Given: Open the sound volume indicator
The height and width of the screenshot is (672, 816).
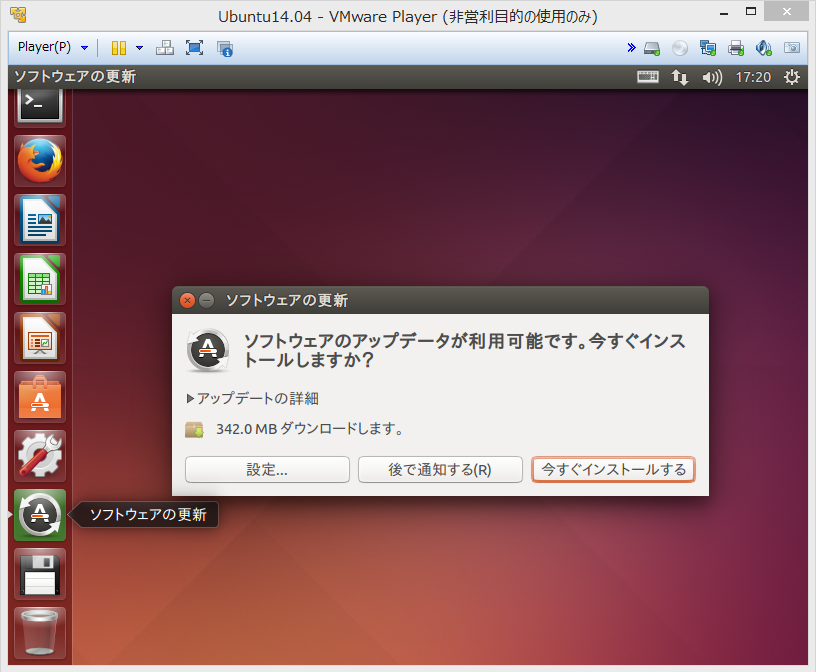Looking at the screenshot, I should 712,78.
